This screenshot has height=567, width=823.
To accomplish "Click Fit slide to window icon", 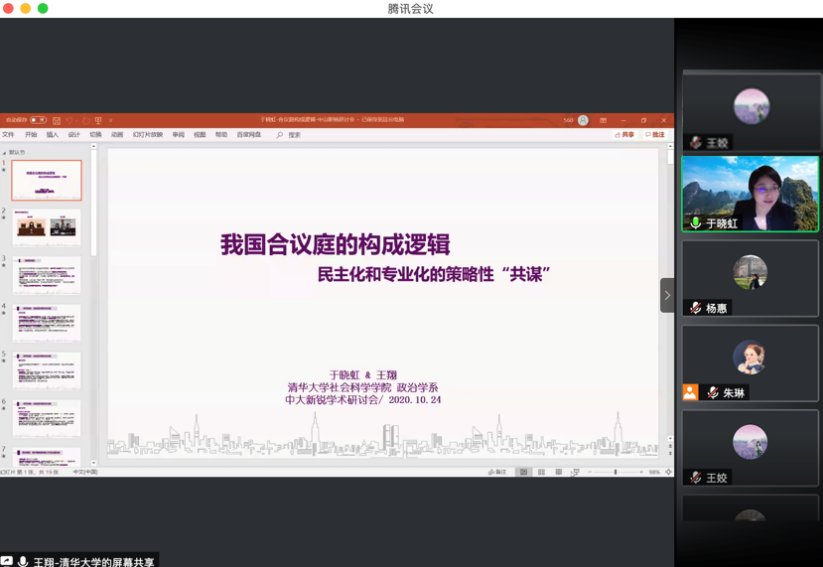I will tap(668, 472).
